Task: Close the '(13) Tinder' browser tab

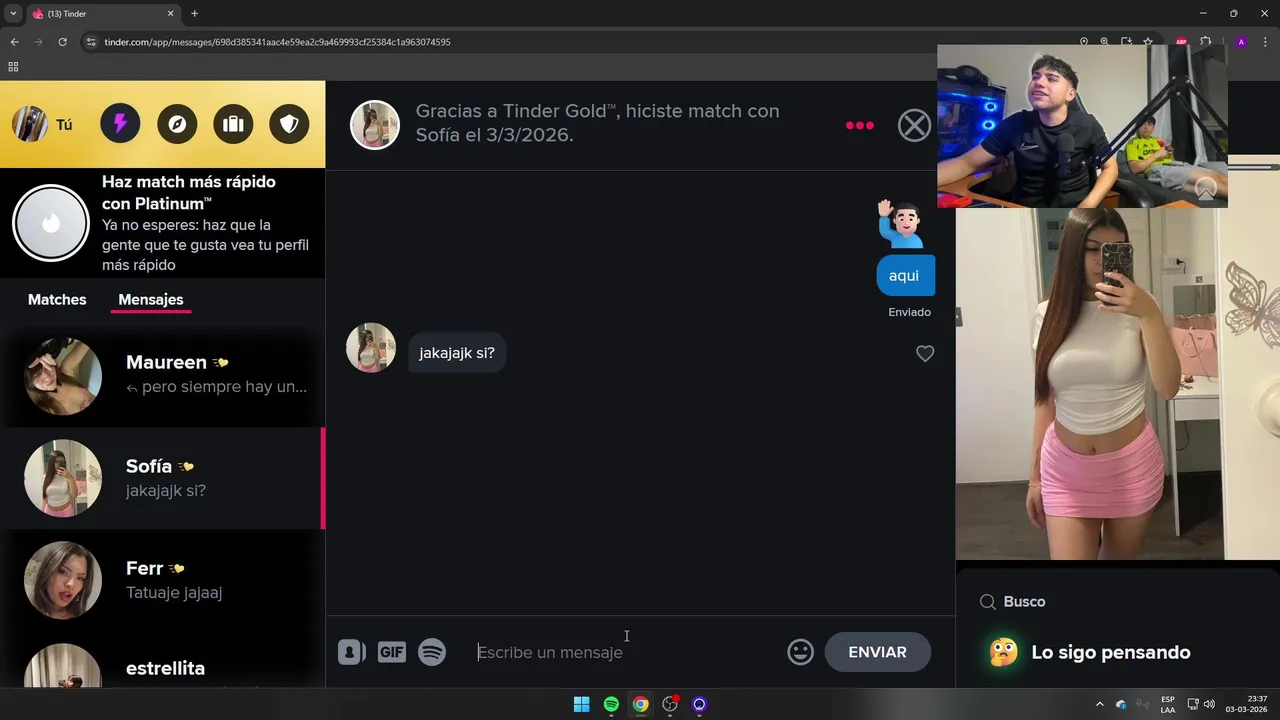Action: [170, 14]
